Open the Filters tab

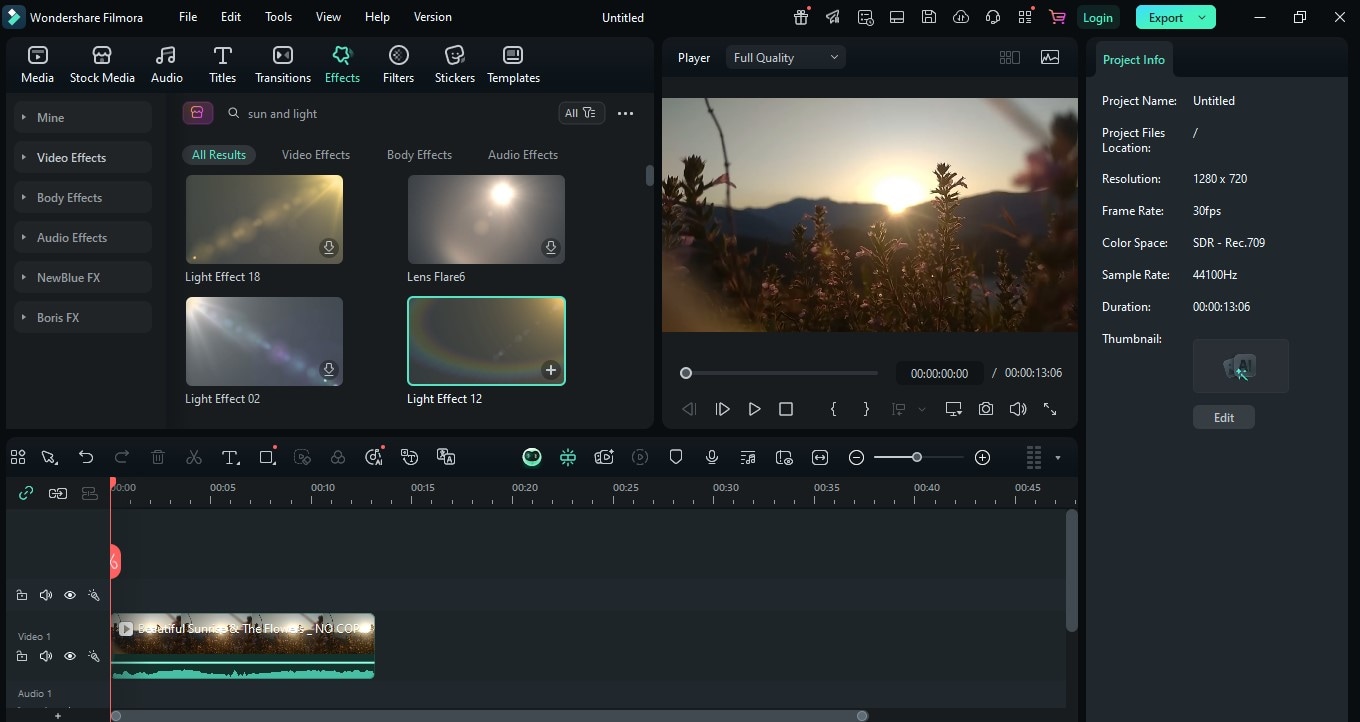[x=398, y=65]
